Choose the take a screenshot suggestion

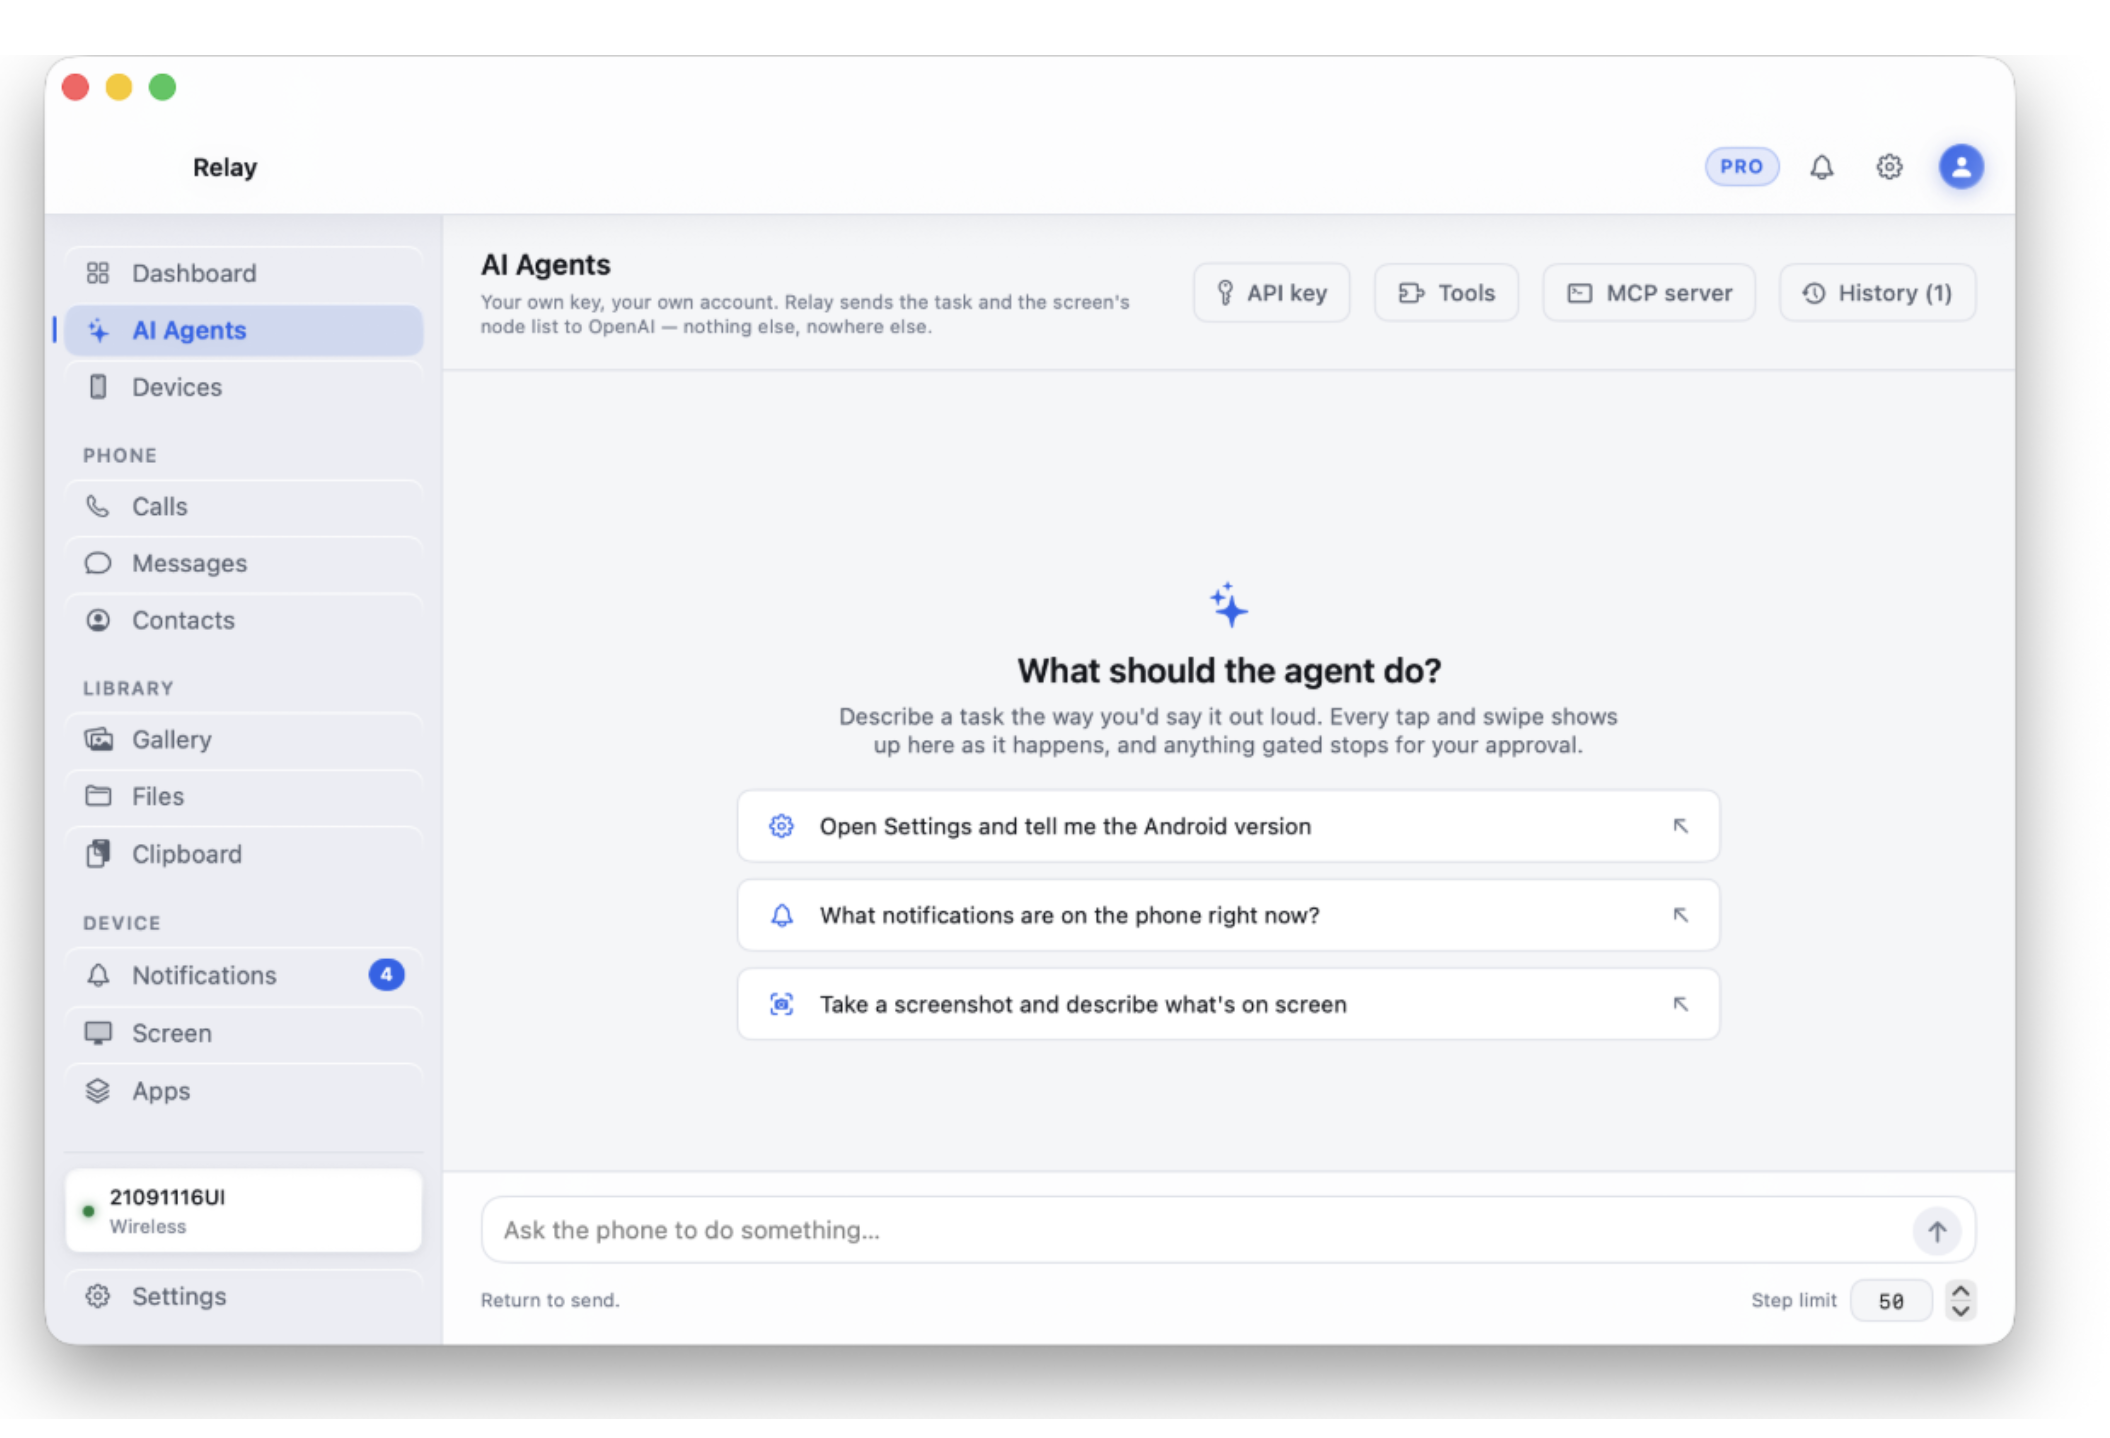point(1228,1004)
